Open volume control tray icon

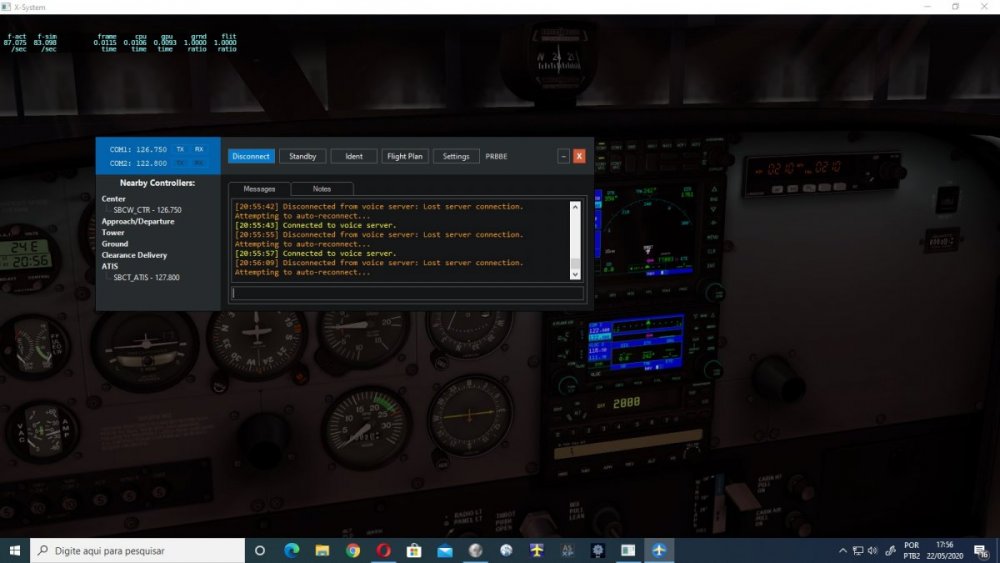[872, 551]
